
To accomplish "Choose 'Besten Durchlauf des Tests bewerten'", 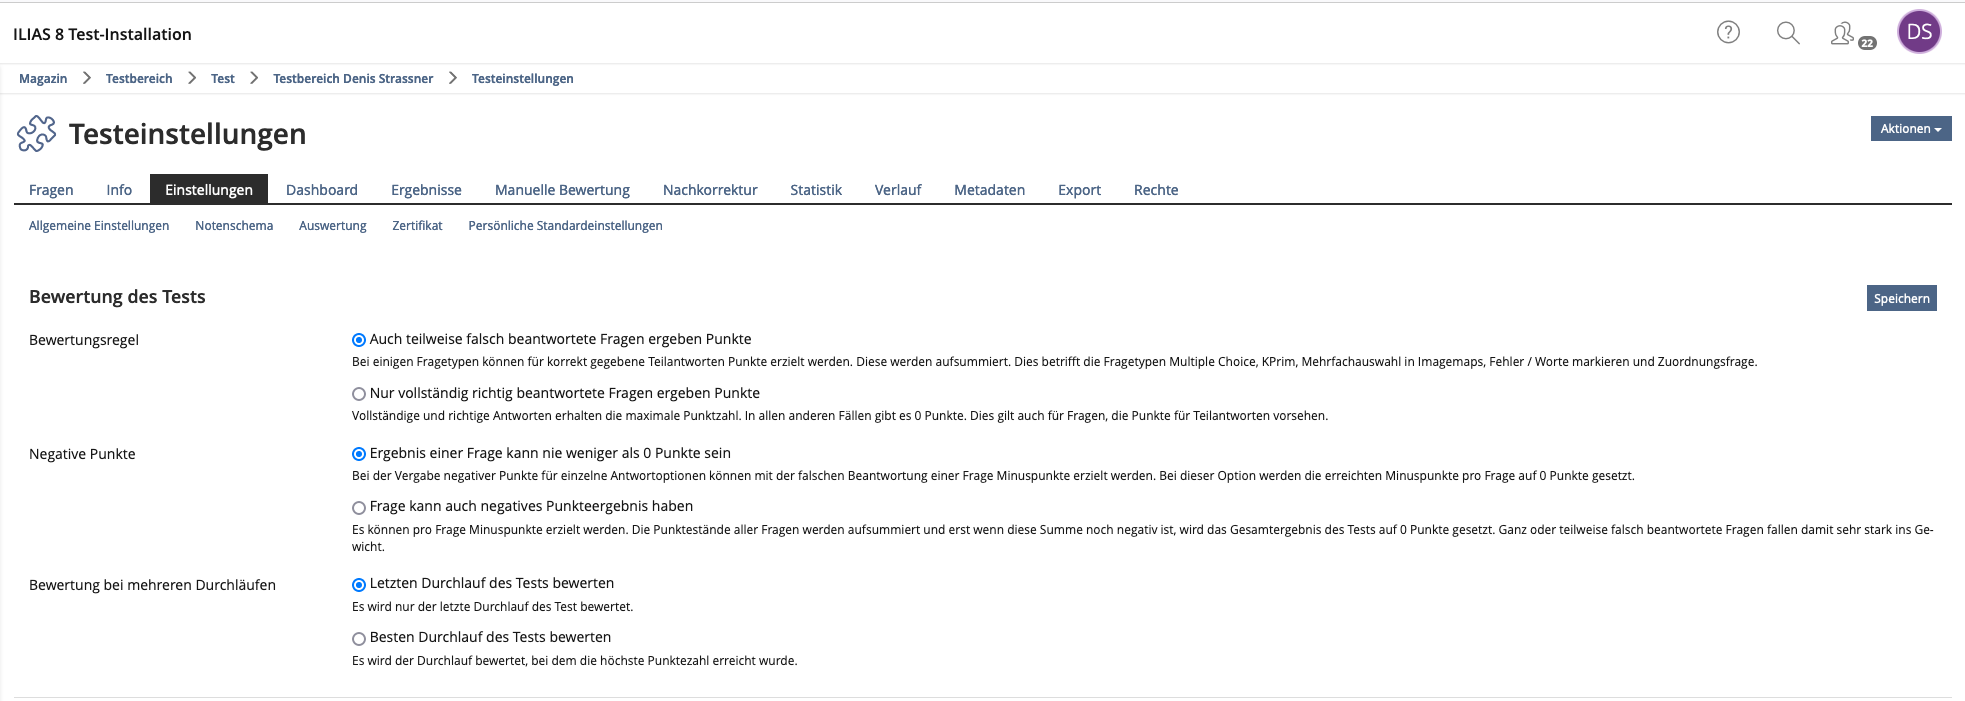I will 359,639.
